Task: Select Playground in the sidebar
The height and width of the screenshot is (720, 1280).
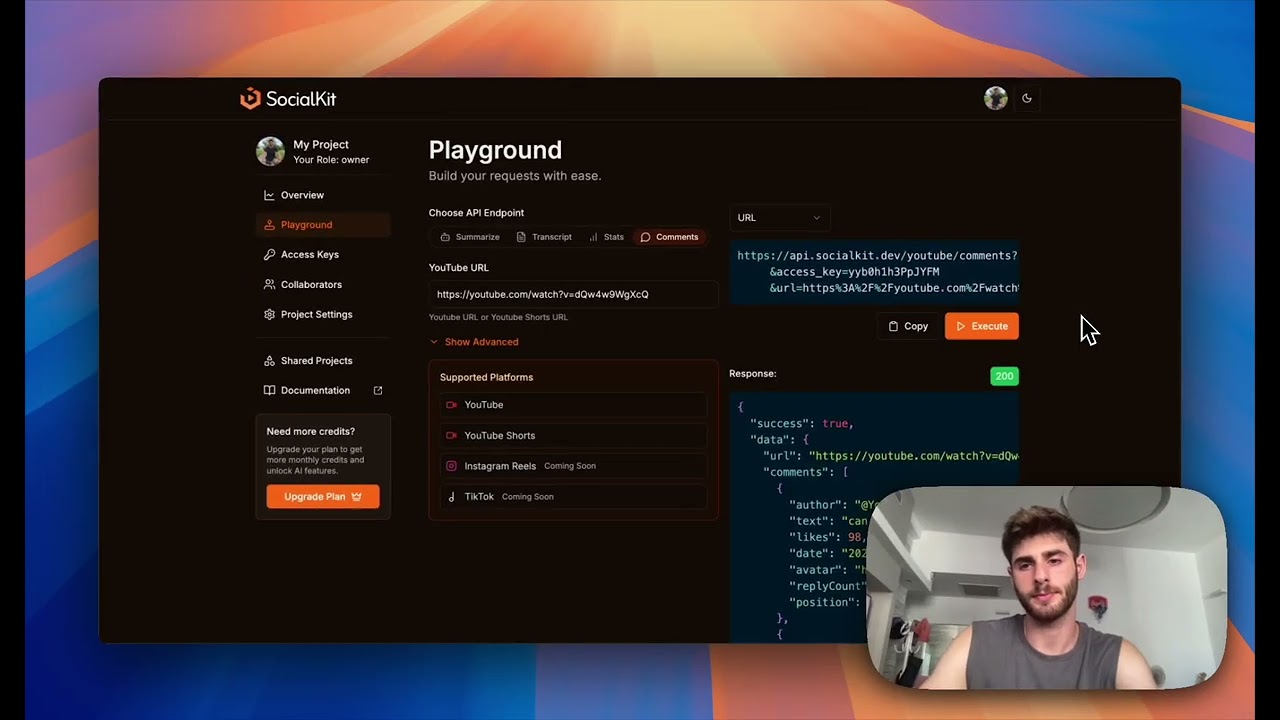Action: coord(323,225)
